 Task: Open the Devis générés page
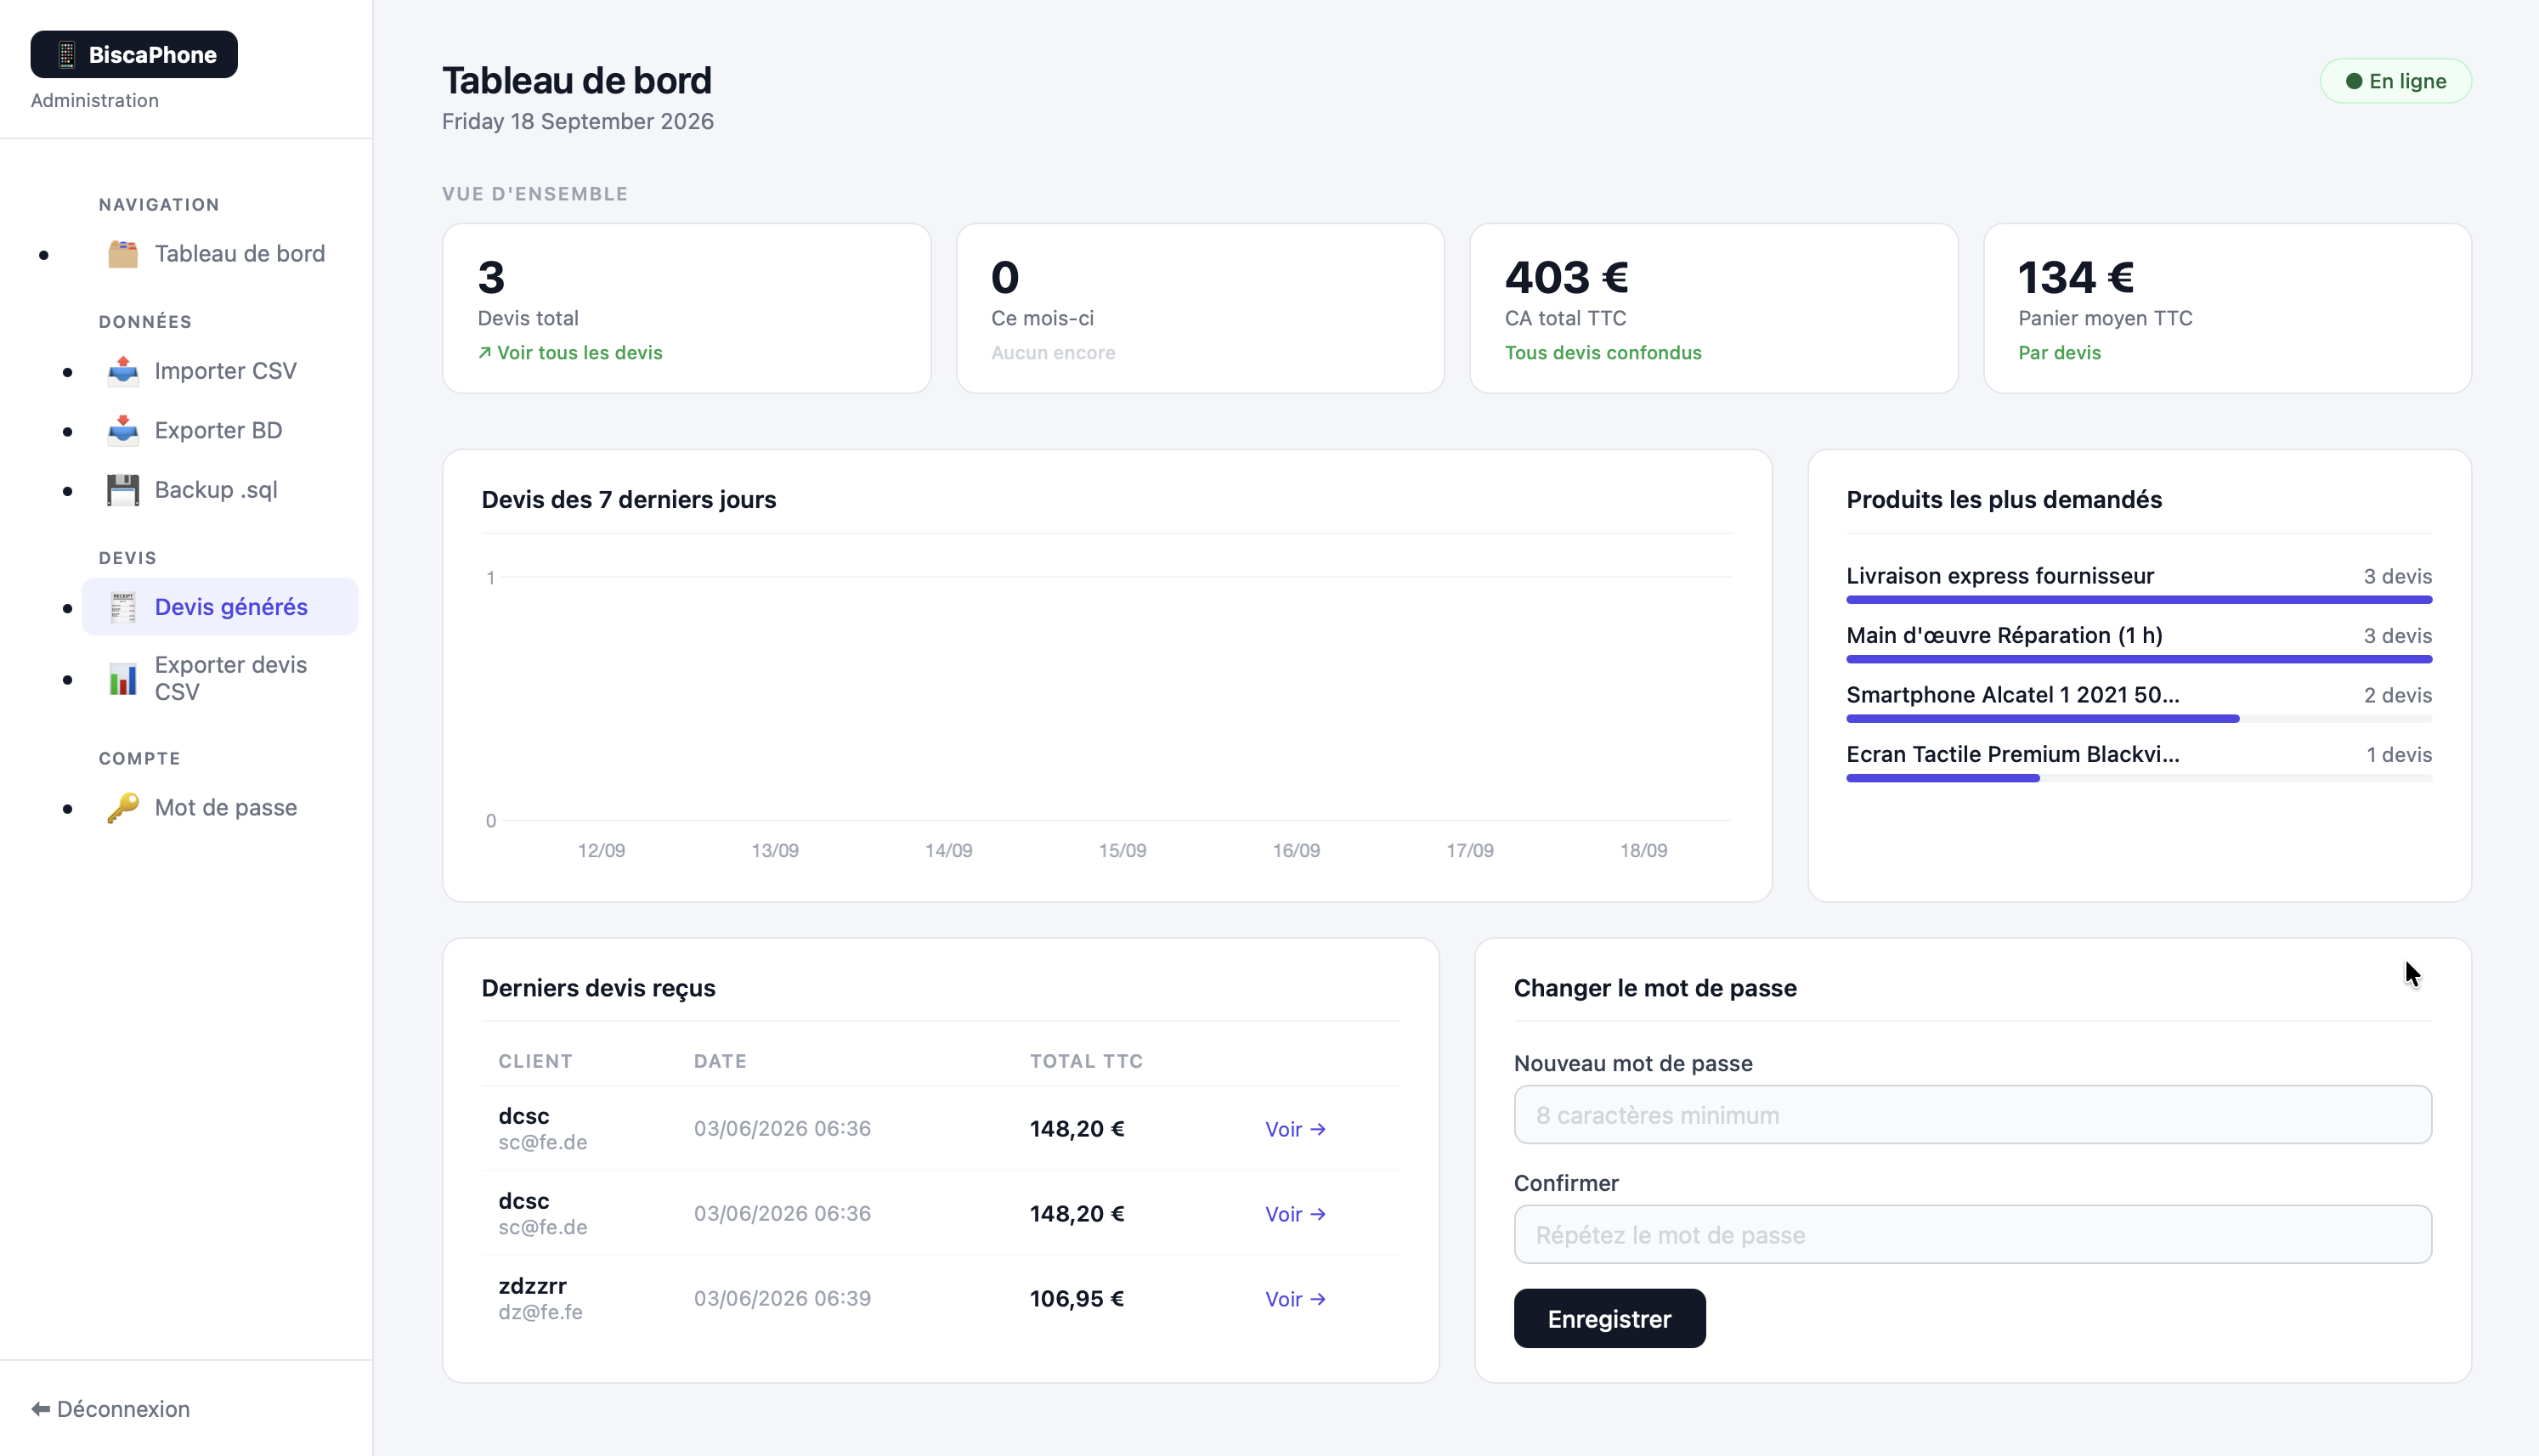coord(219,607)
